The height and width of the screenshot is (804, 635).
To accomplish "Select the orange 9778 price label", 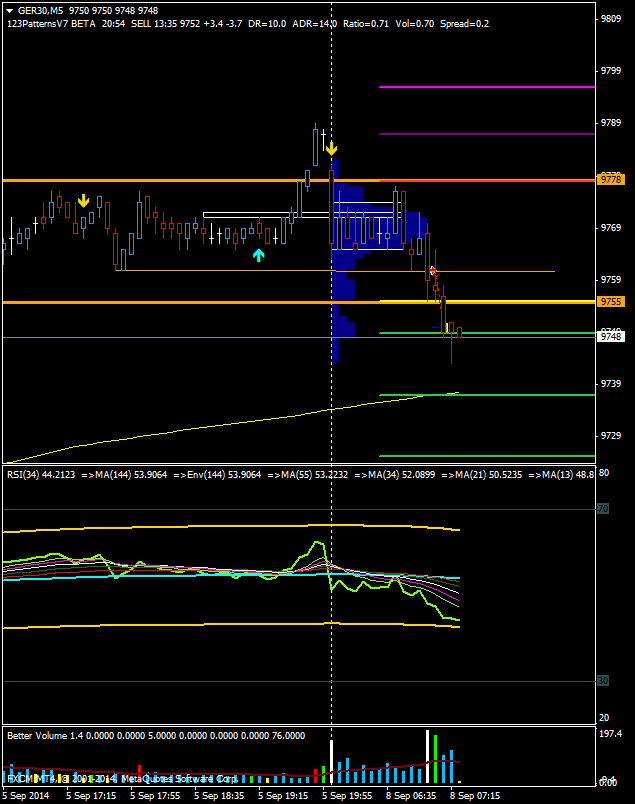I will (610, 180).
